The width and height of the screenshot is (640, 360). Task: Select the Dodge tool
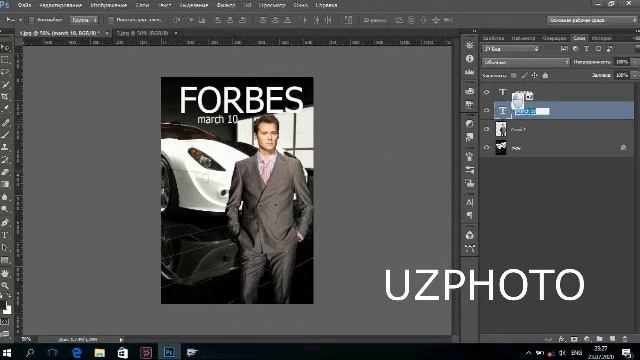coord(5,209)
